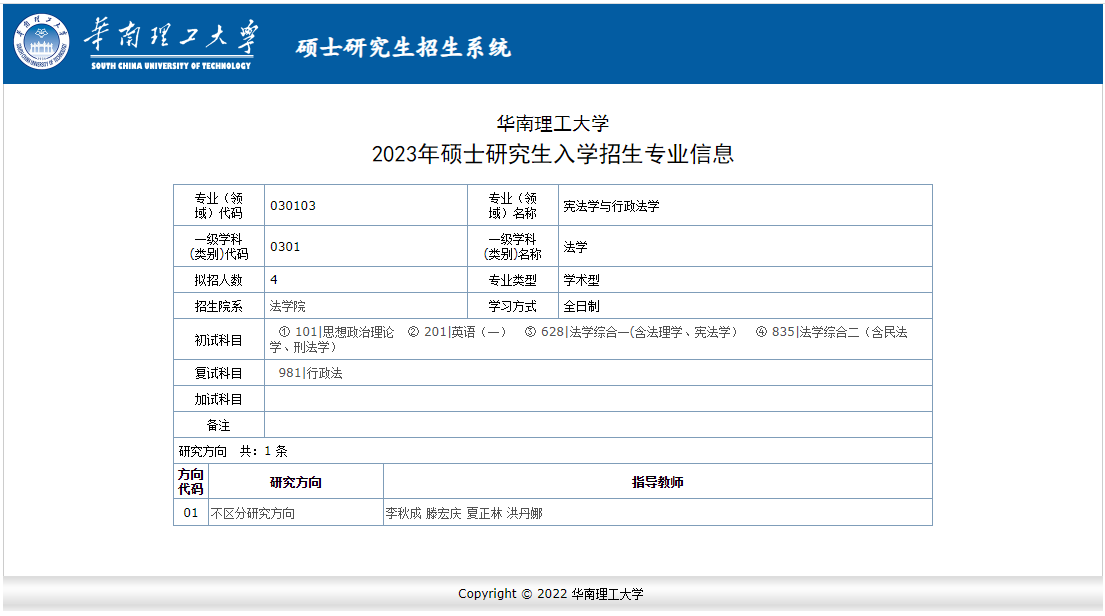Click the 专业（领域）名称 label cell
The image size is (1105, 616).
tap(512, 205)
